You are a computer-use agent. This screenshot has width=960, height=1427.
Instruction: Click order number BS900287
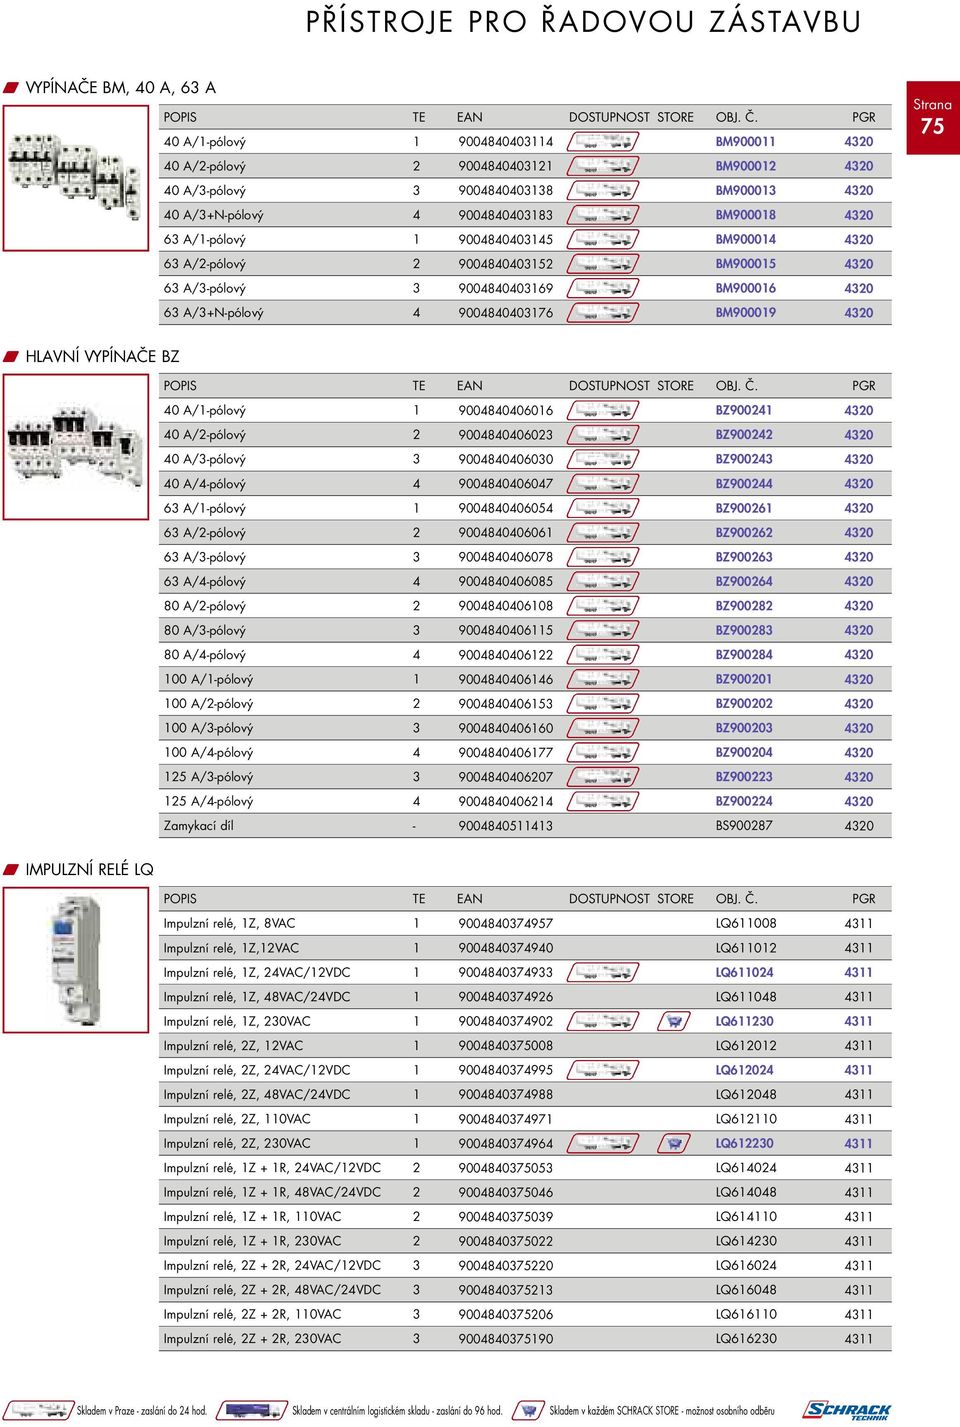click(x=744, y=826)
